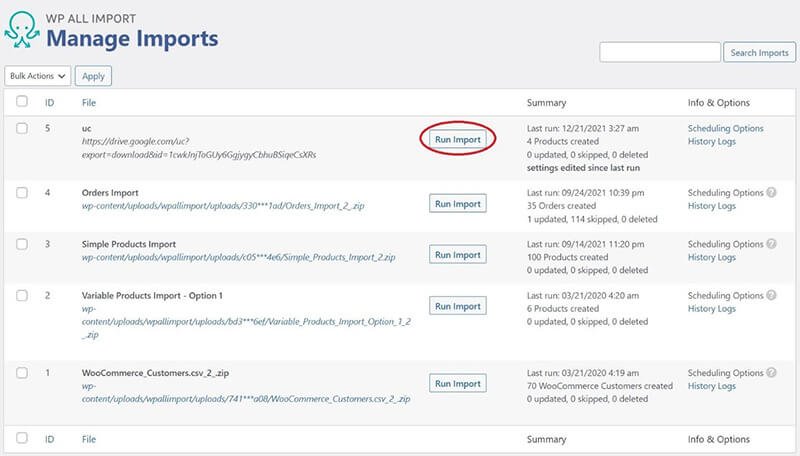Run Import for Orders Import
This screenshot has width=800, height=456.
coord(458,204)
